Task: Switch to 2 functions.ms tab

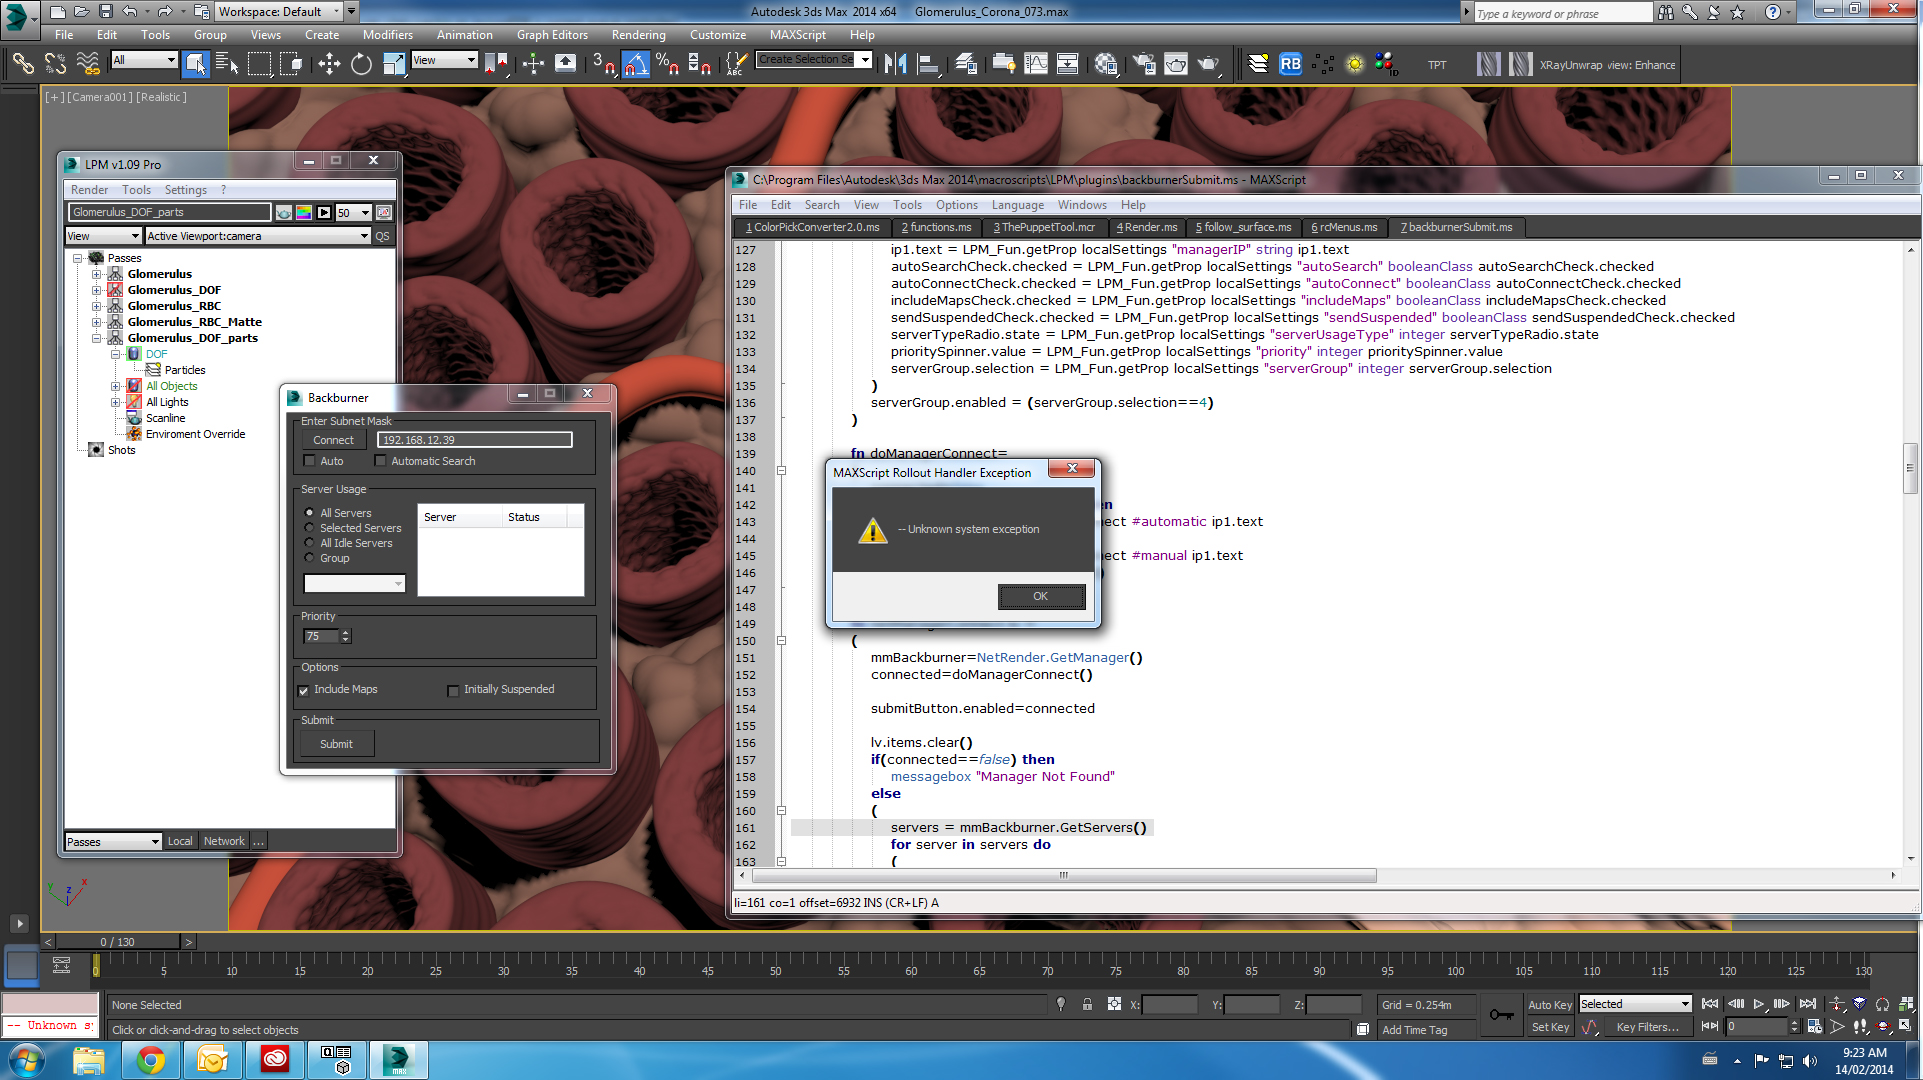Action: [x=936, y=227]
